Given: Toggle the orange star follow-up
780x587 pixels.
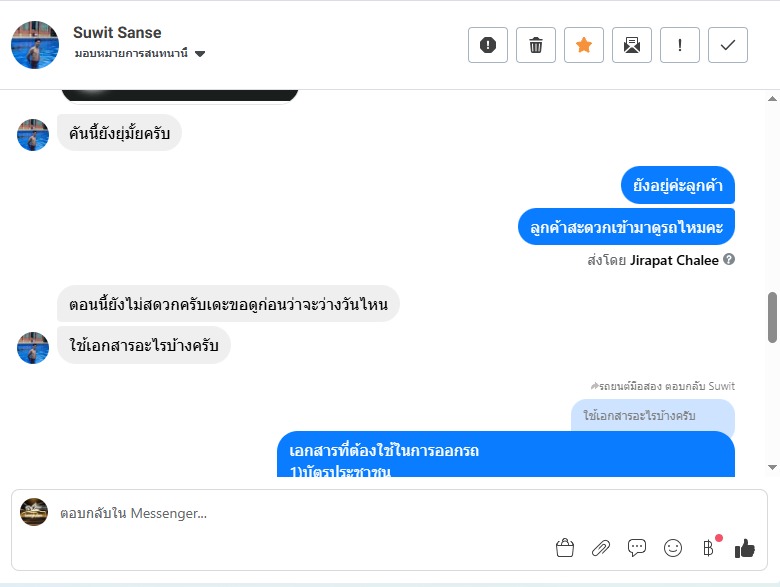Looking at the screenshot, I should point(584,45).
